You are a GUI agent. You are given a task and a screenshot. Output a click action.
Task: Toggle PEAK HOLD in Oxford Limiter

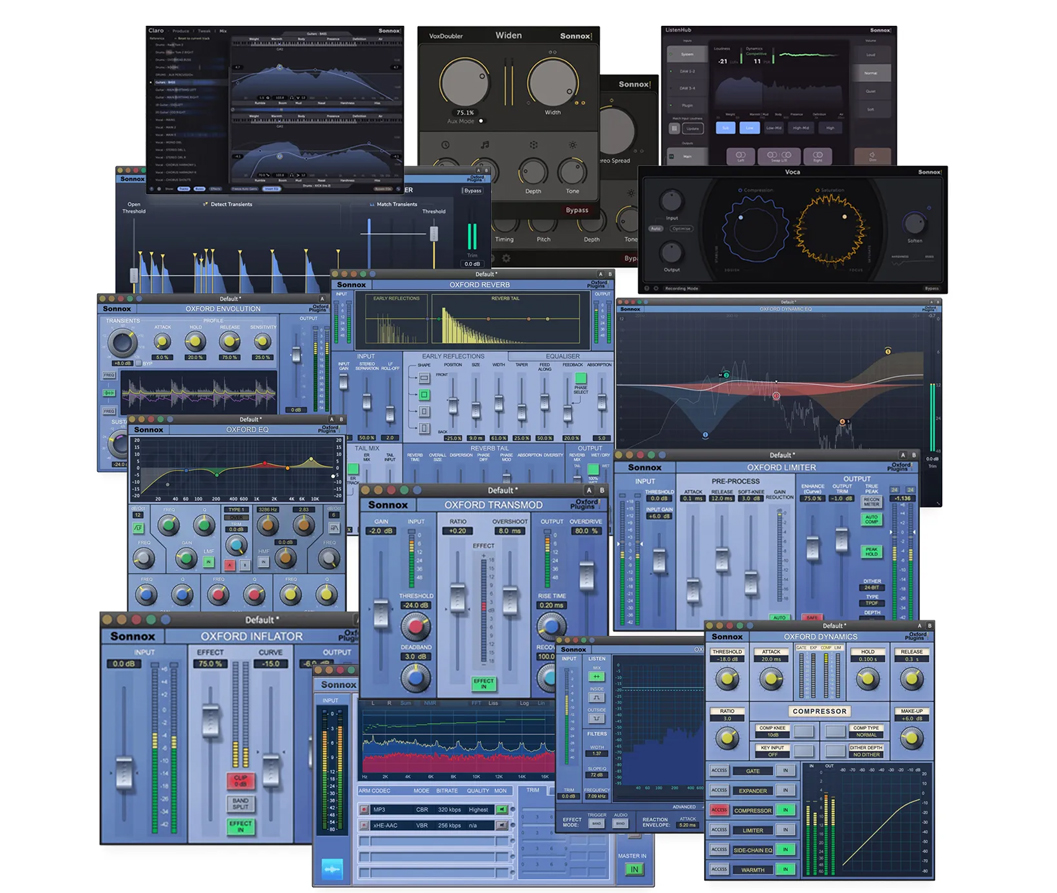pyautogui.click(x=872, y=552)
